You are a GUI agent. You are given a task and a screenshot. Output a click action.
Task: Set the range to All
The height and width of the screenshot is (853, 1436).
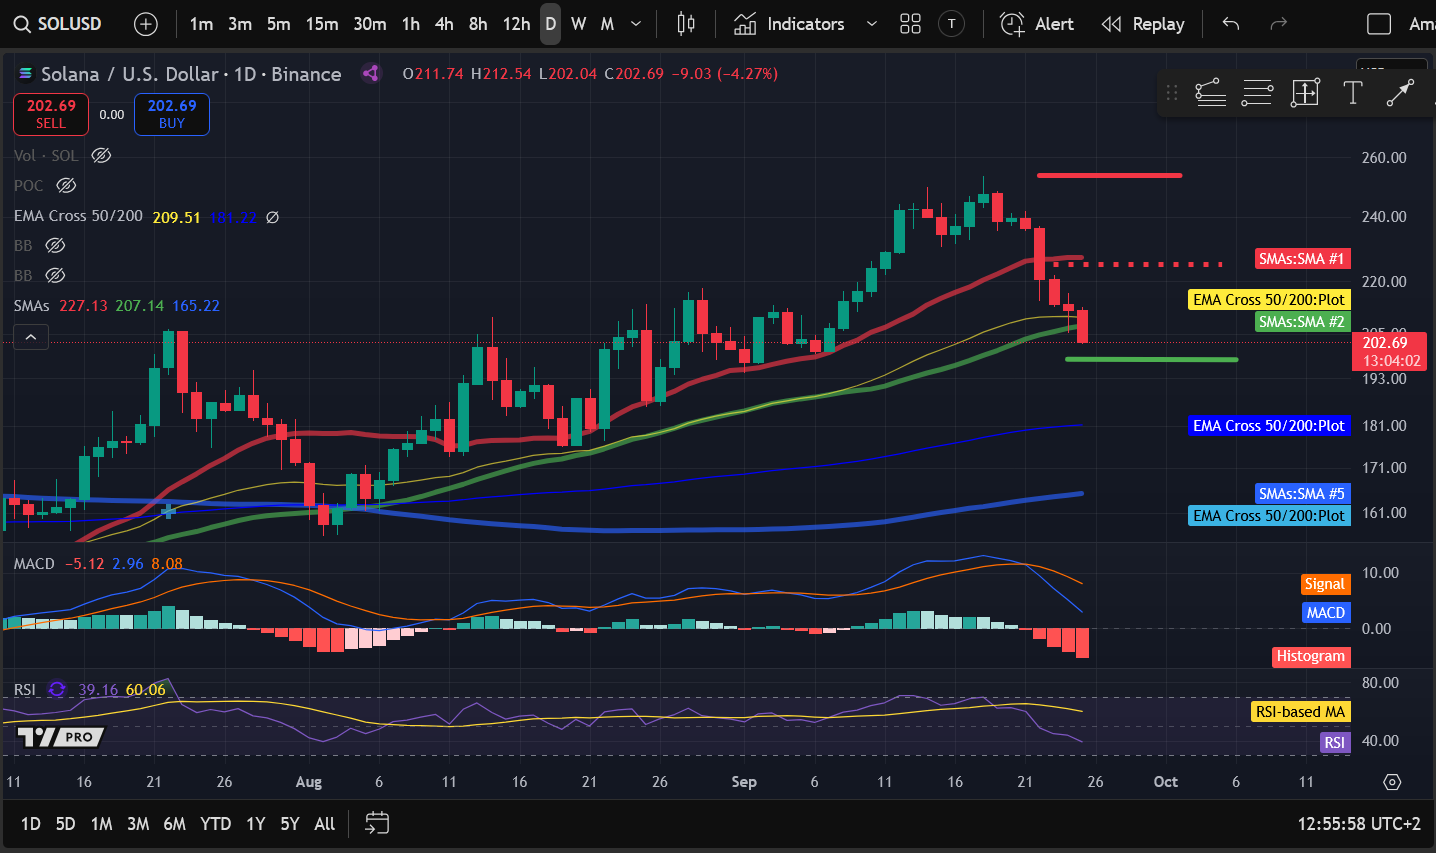[324, 824]
